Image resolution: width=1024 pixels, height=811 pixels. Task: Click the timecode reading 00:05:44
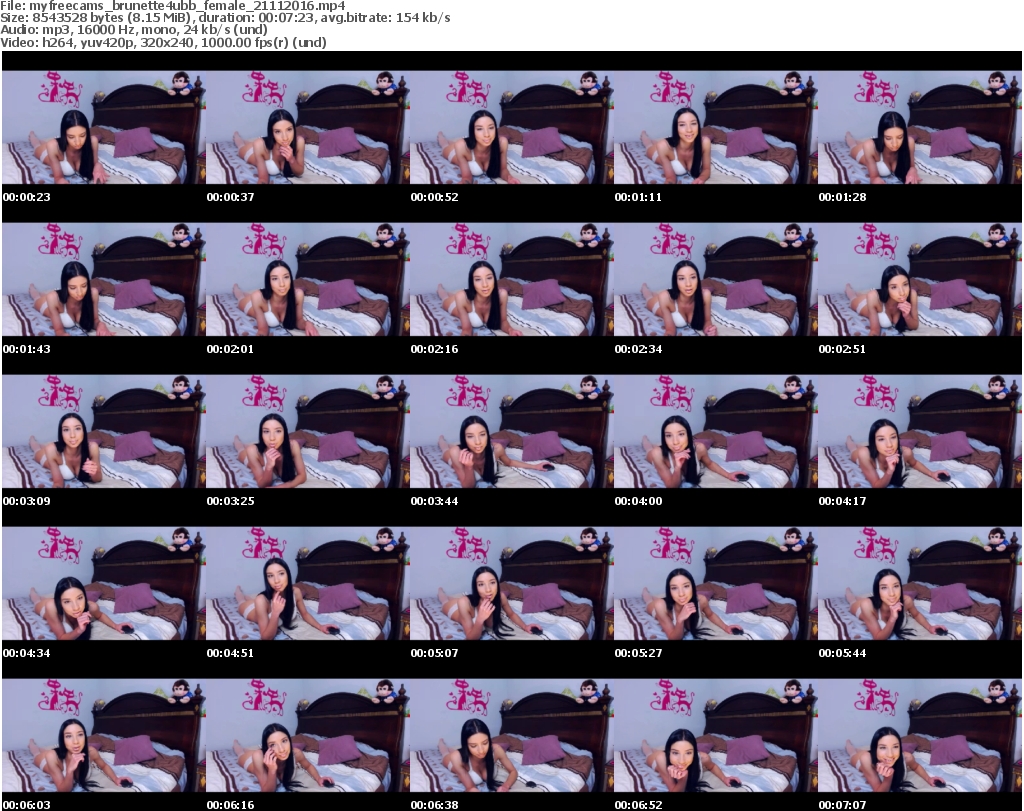[842, 653]
